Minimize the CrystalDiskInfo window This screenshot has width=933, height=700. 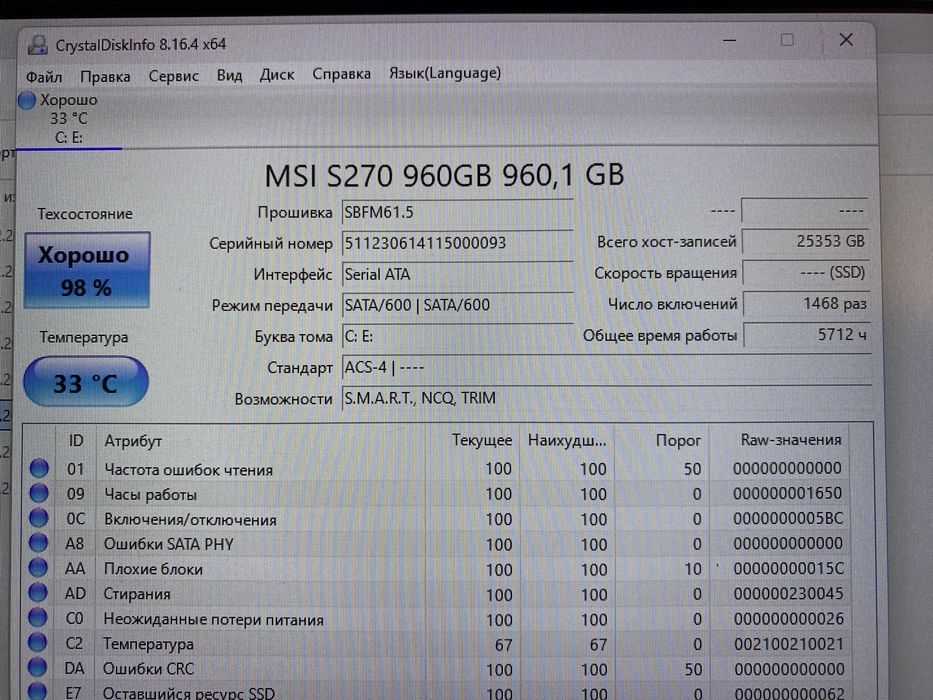730,40
